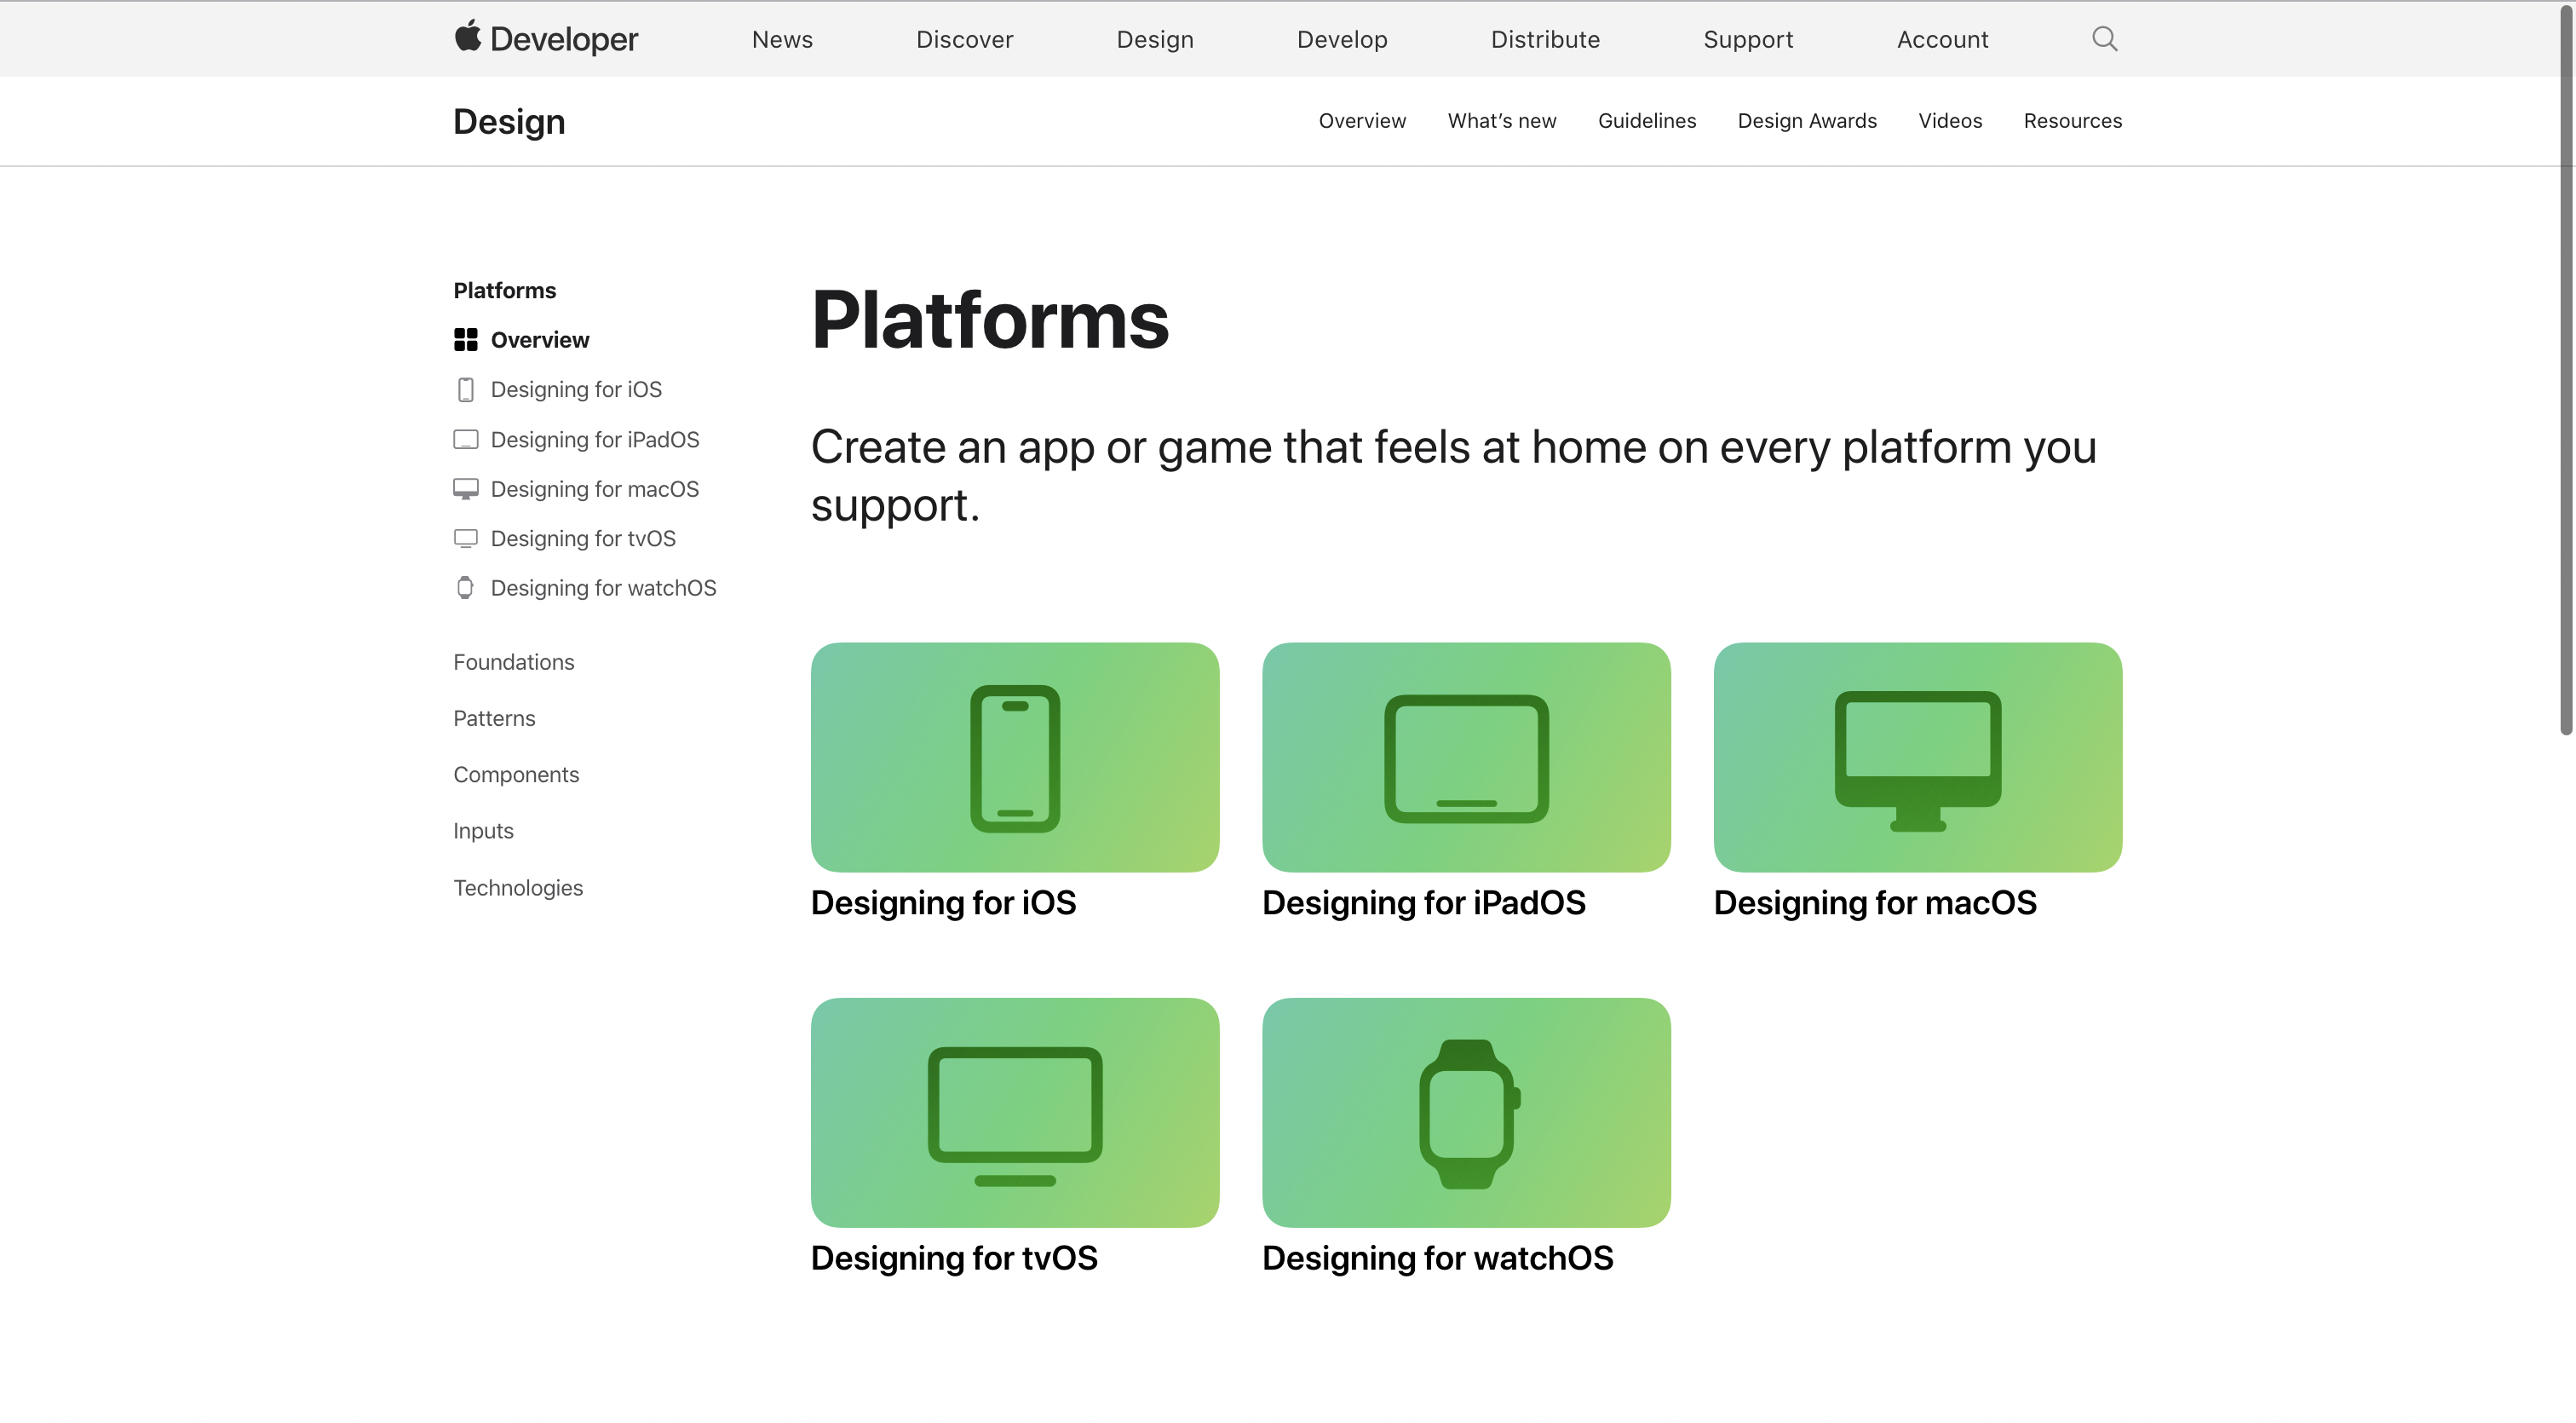The width and height of the screenshot is (2576, 1423).
Task: Open the Designing for watchOS green card
Action: 1466,1112
